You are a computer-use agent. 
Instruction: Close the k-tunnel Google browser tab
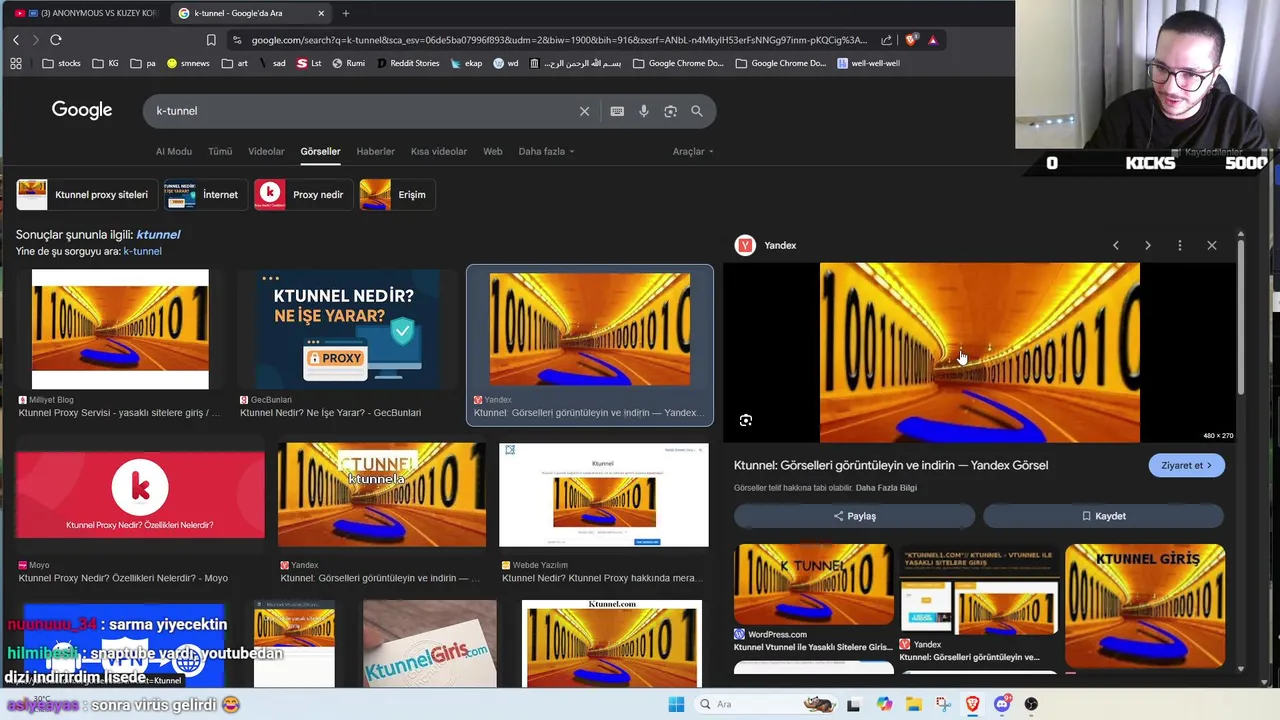coord(321,13)
